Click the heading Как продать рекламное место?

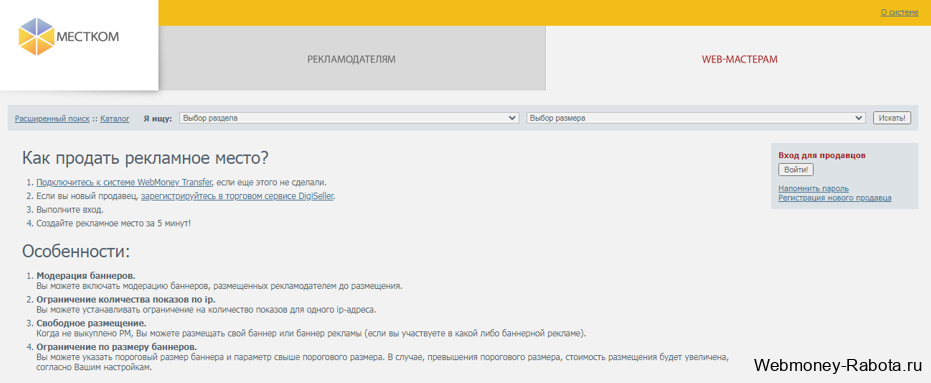click(x=145, y=158)
